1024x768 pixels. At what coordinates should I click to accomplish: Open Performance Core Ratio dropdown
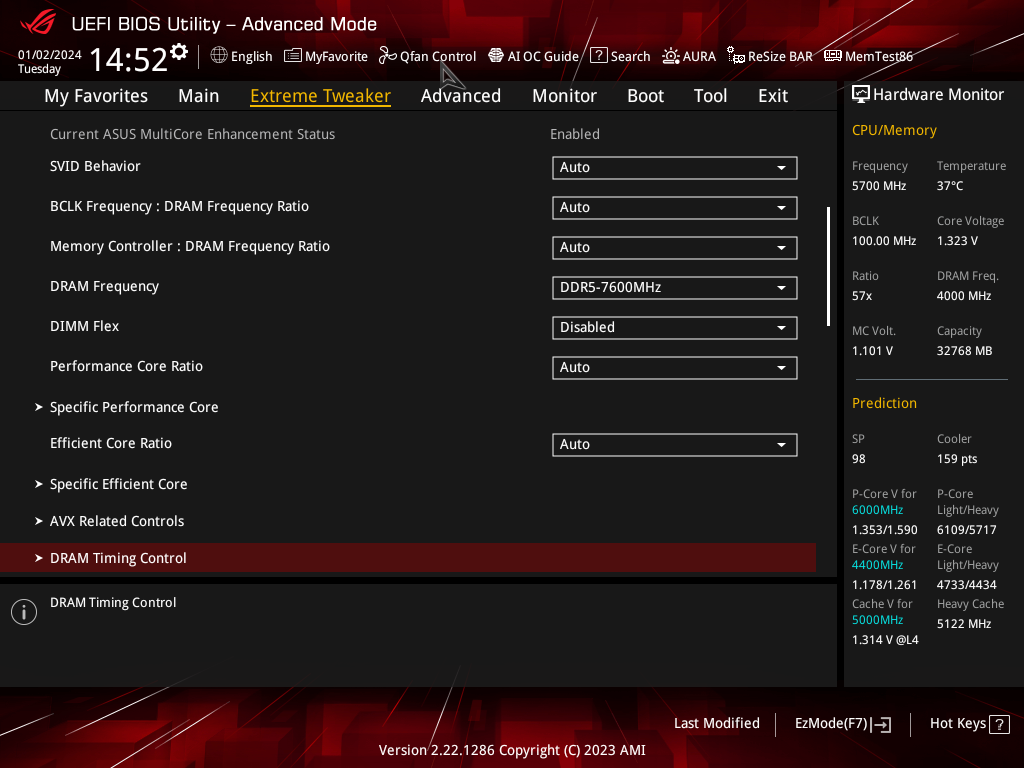tap(675, 367)
